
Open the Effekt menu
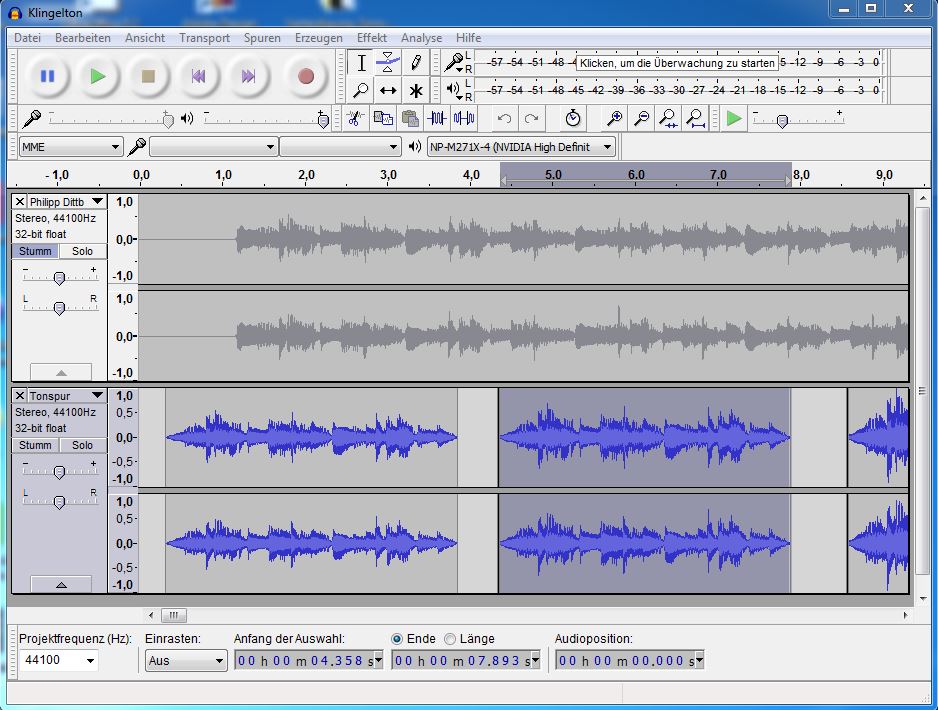click(371, 38)
